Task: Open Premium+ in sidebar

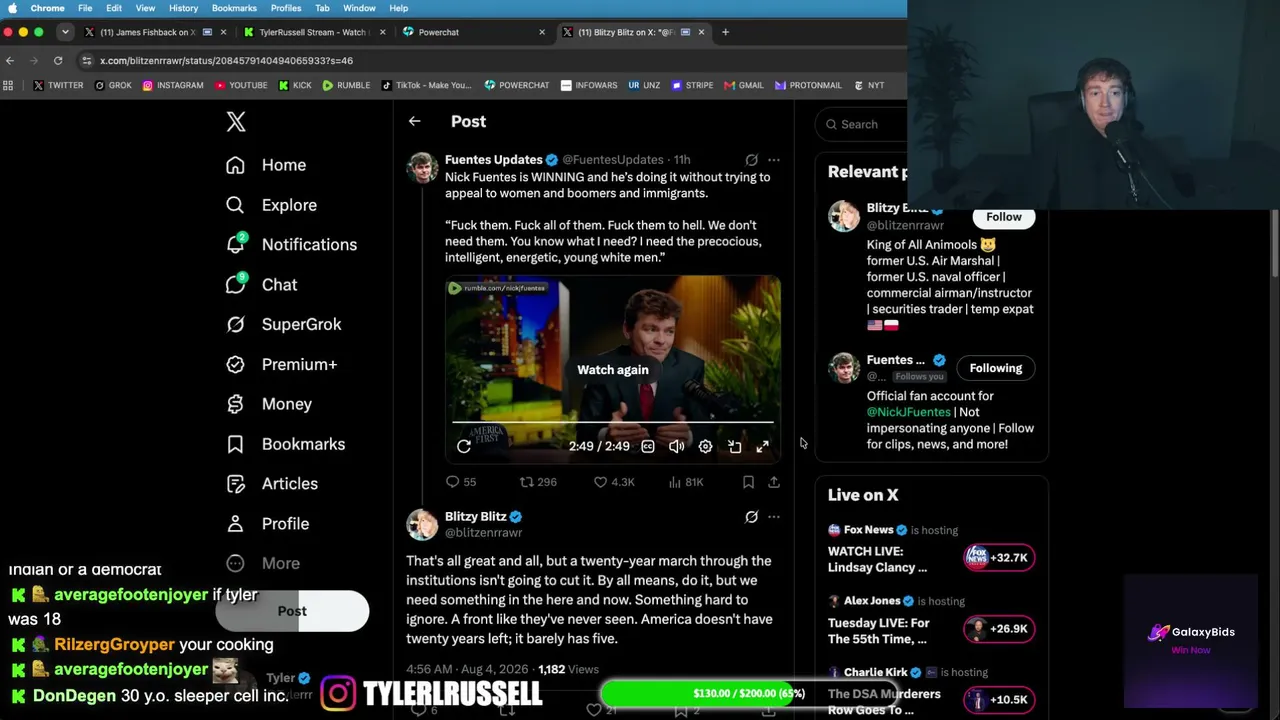Action: tap(281, 364)
